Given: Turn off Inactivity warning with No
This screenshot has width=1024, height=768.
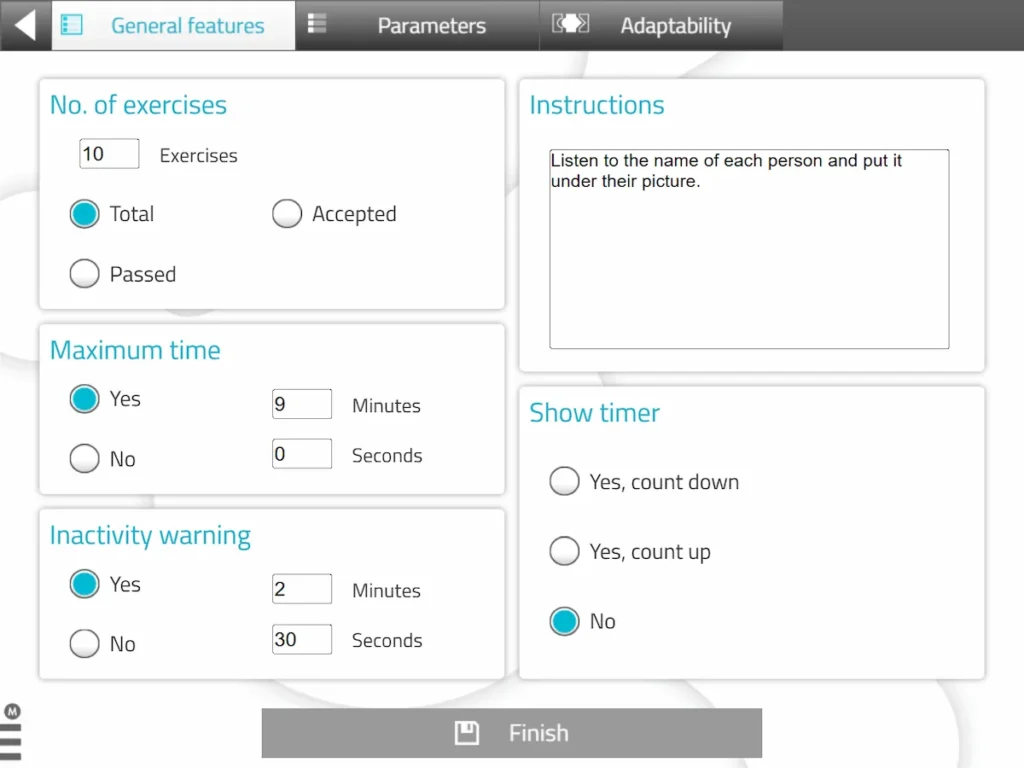Looking at the screenshot, I should [x=85, y=644].
